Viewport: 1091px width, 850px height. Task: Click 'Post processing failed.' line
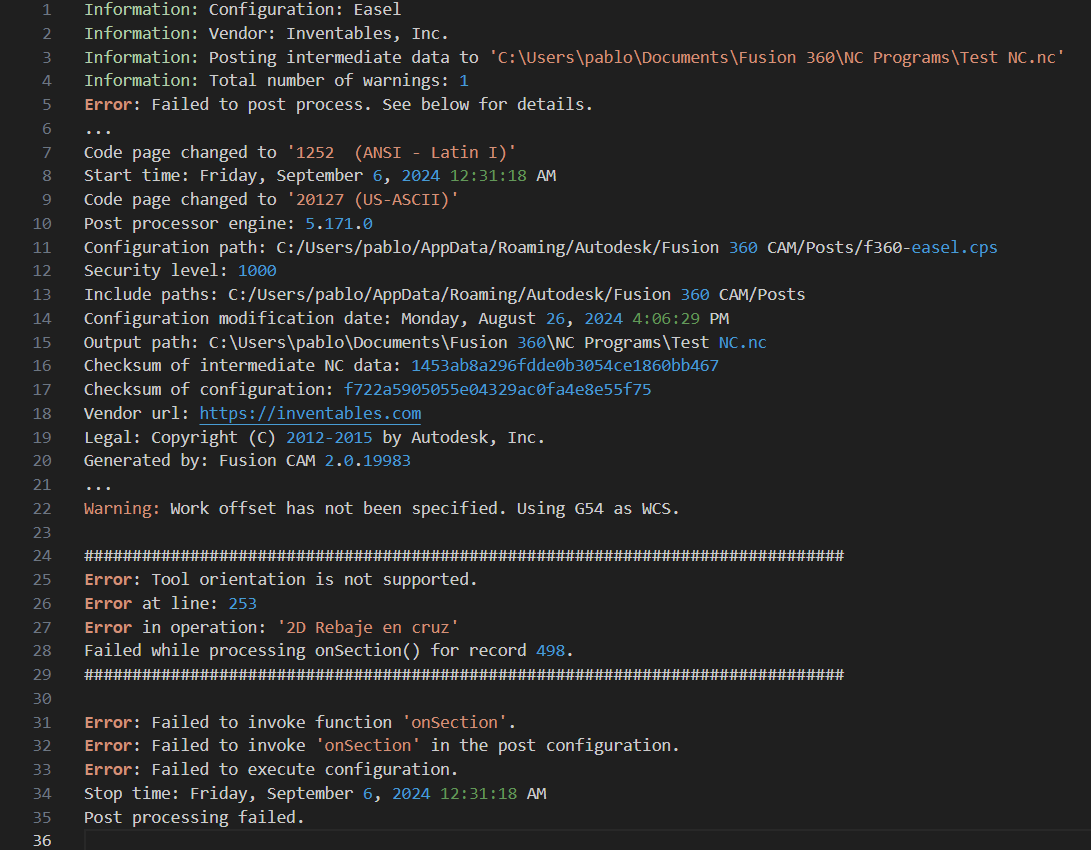(x=194, y=817)
